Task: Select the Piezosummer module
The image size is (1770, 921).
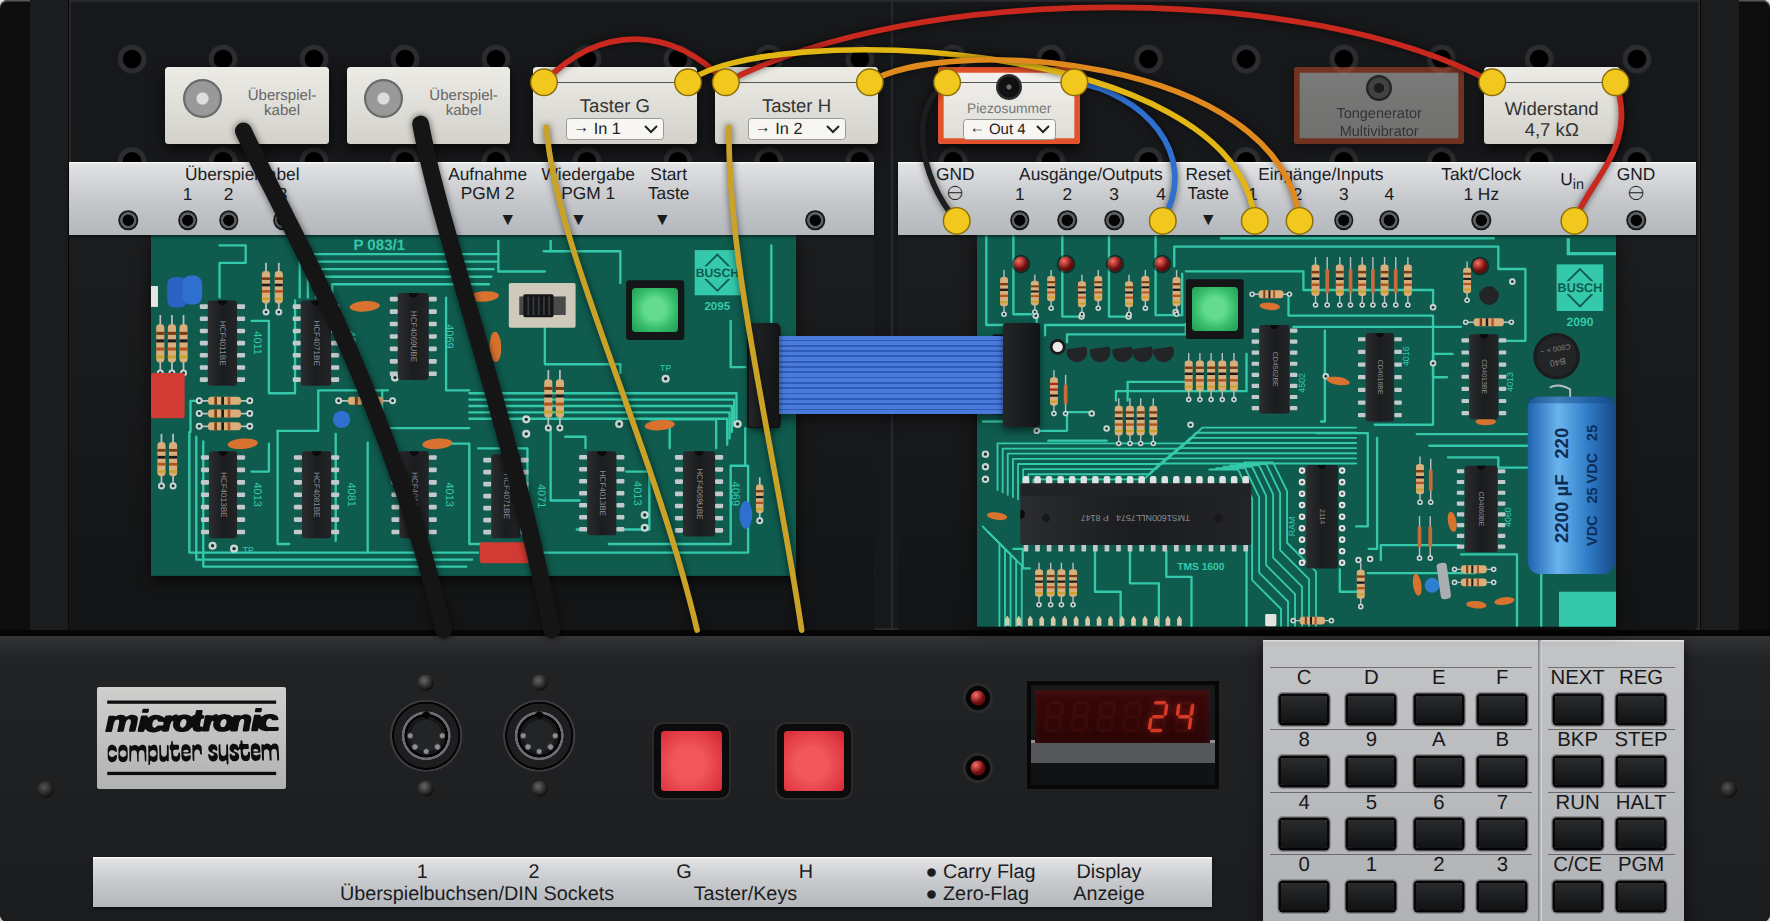Action: tap(1009, 105)
